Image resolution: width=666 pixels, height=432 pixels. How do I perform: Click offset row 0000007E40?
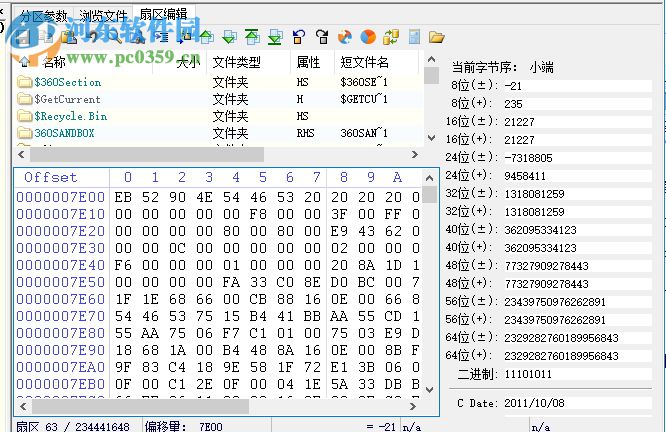61,265
